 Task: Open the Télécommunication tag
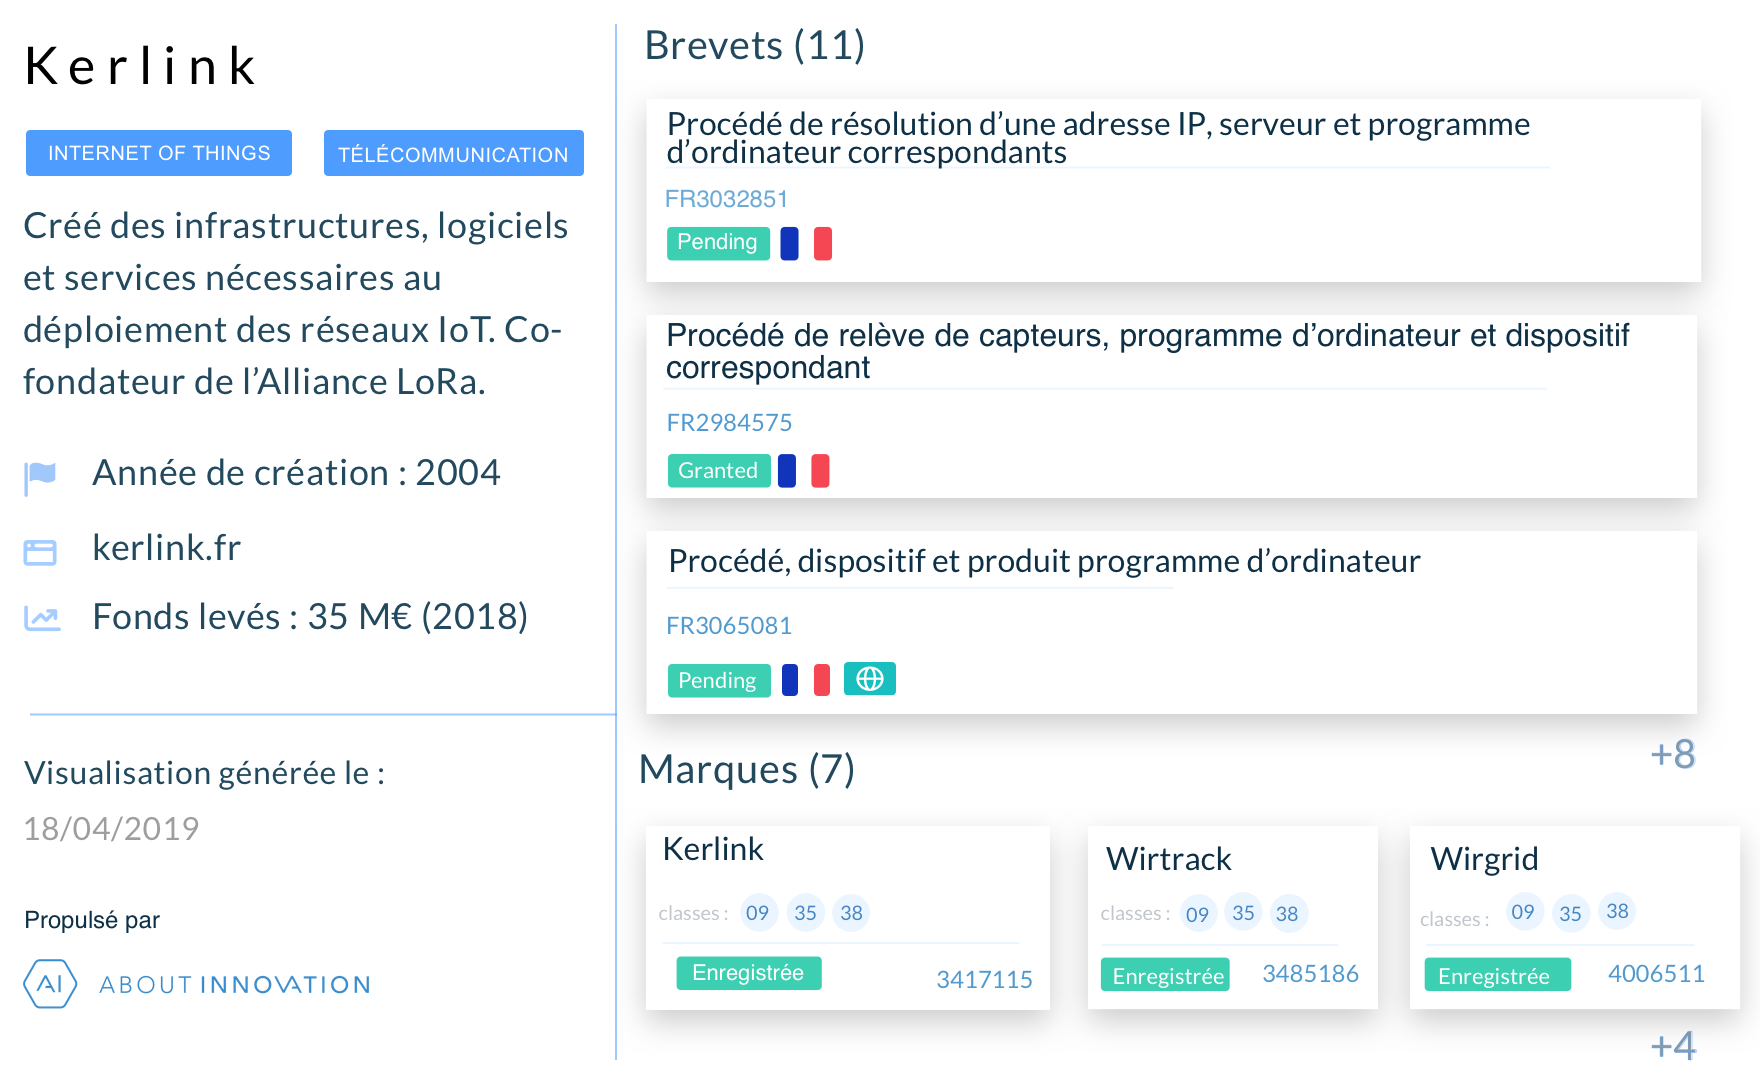tap(453, 154)
